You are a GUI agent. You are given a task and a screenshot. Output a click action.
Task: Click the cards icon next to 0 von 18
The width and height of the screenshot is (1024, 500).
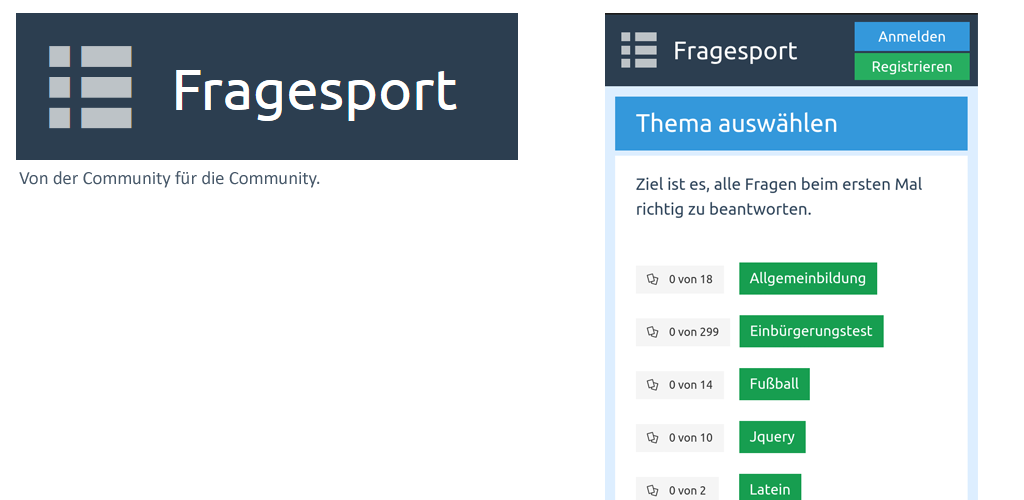652,279
